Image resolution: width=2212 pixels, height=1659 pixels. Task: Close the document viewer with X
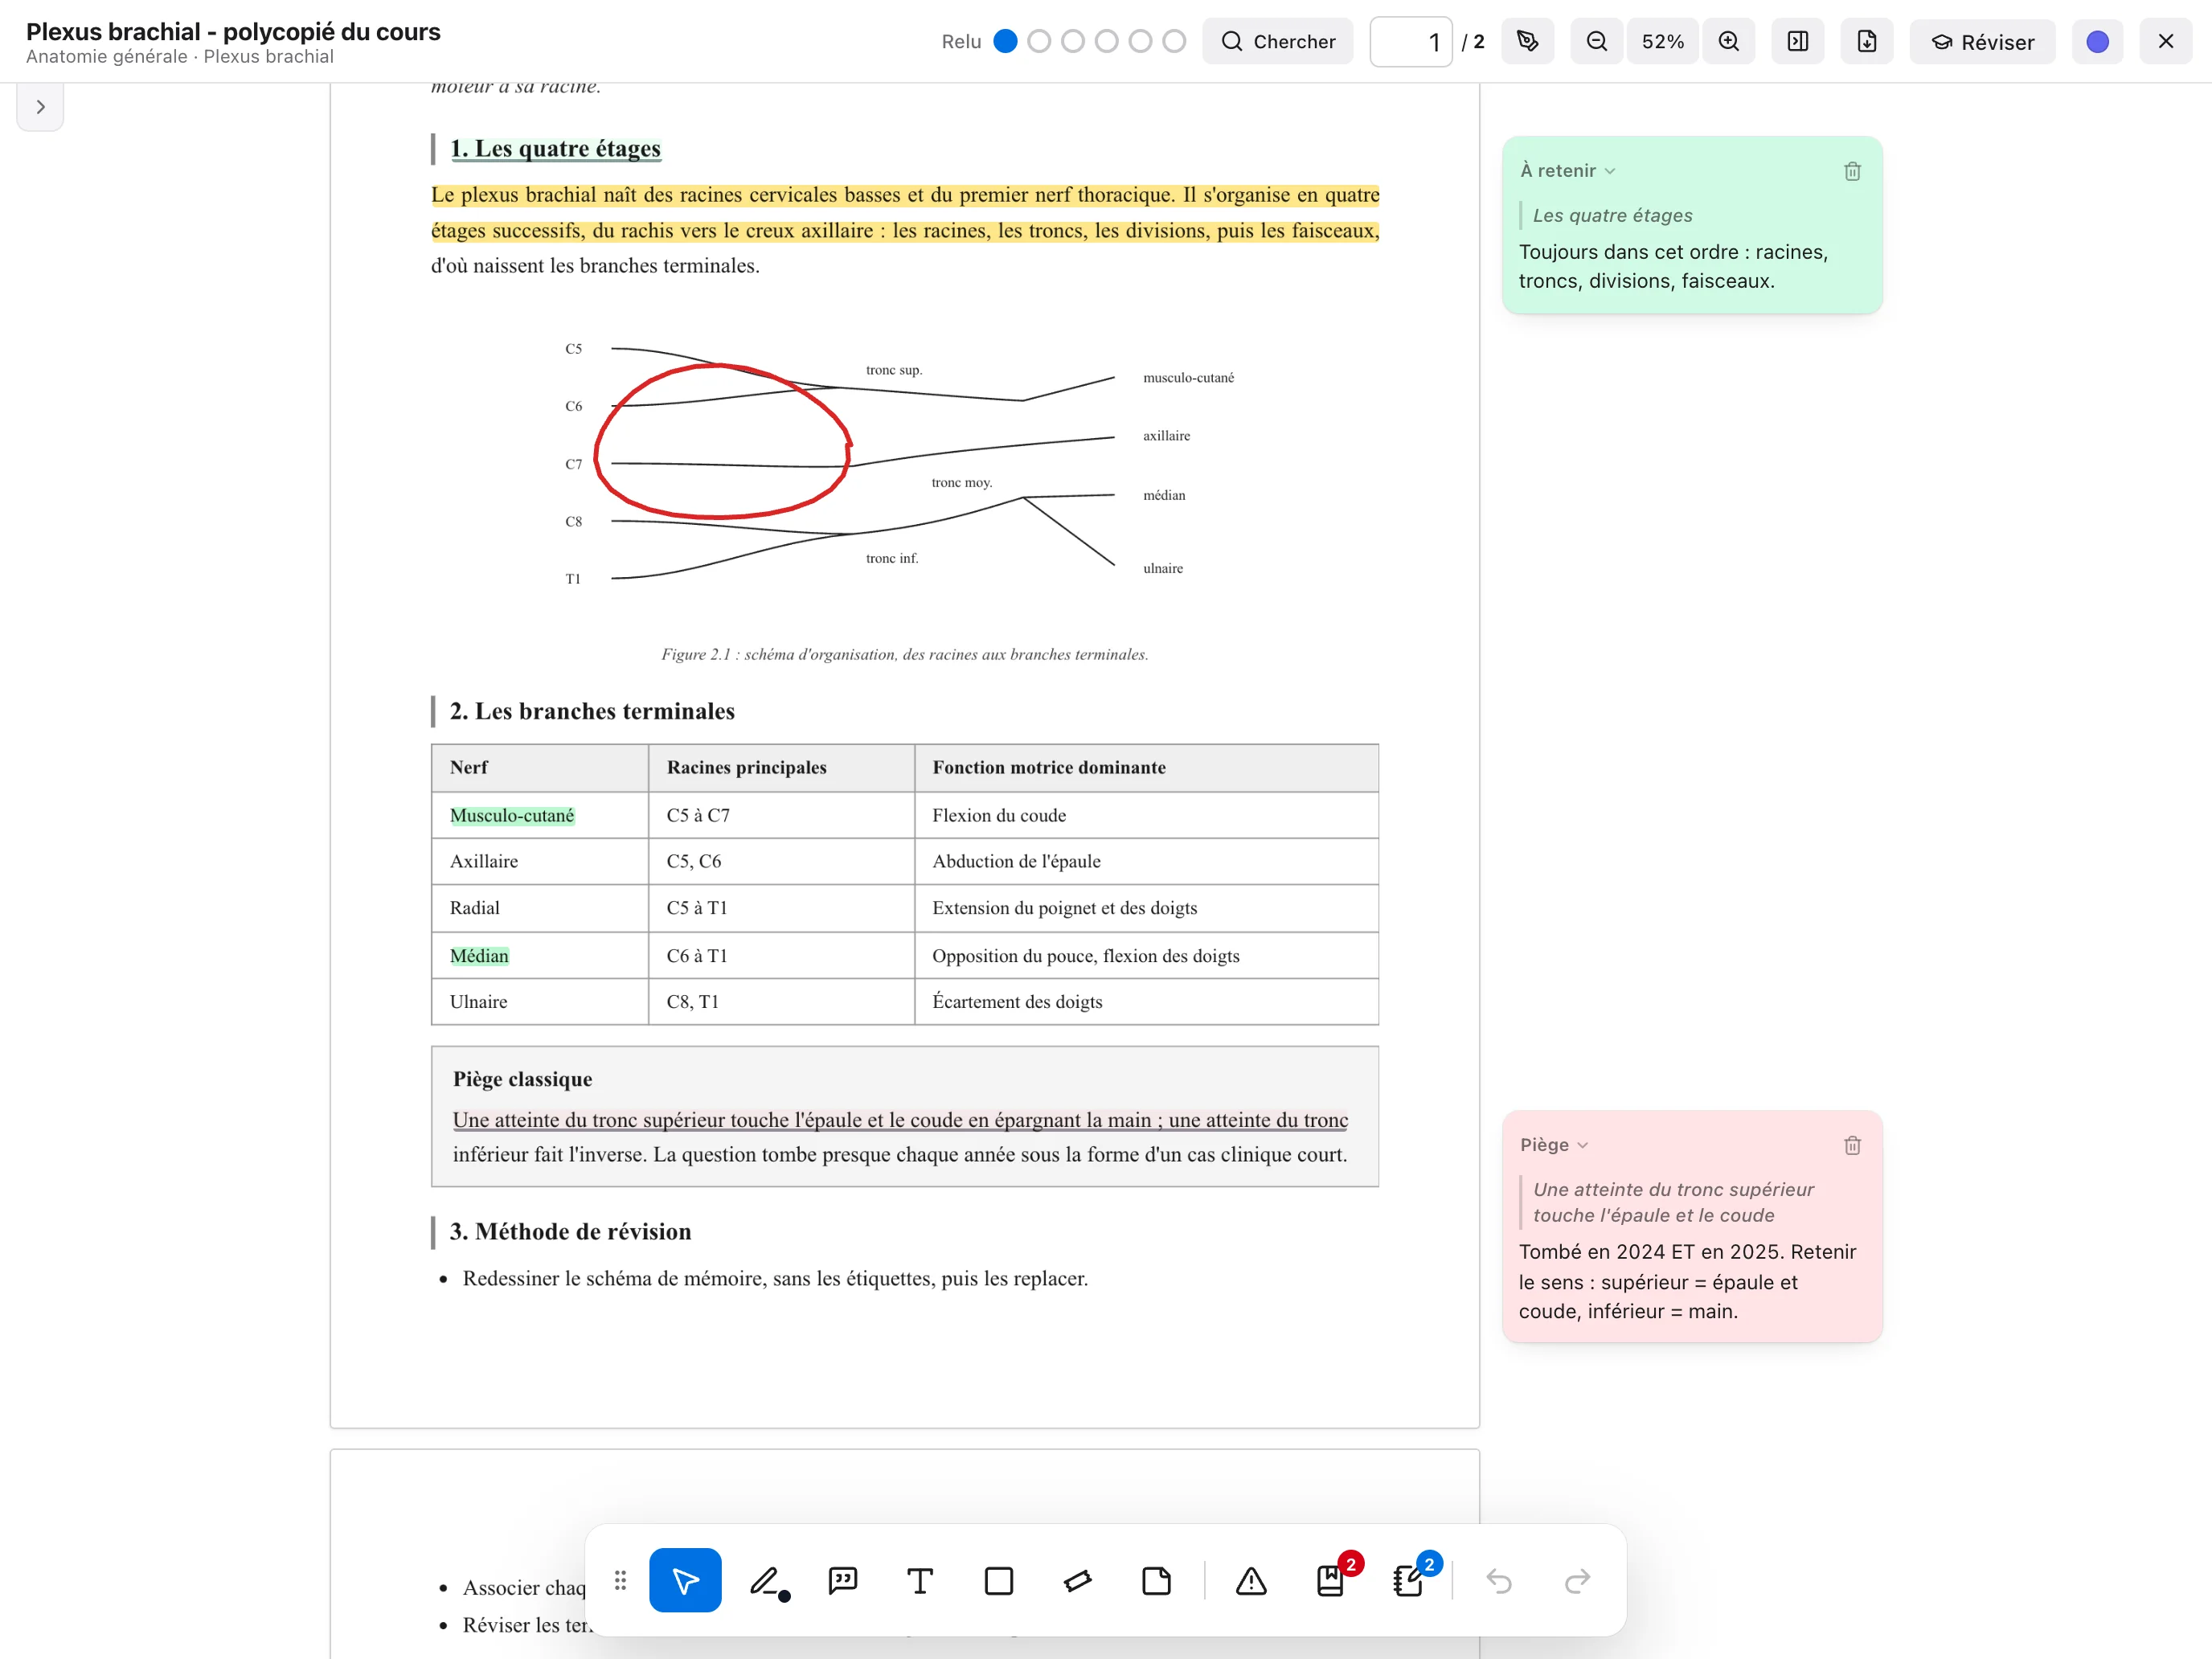pos(2166,41)
